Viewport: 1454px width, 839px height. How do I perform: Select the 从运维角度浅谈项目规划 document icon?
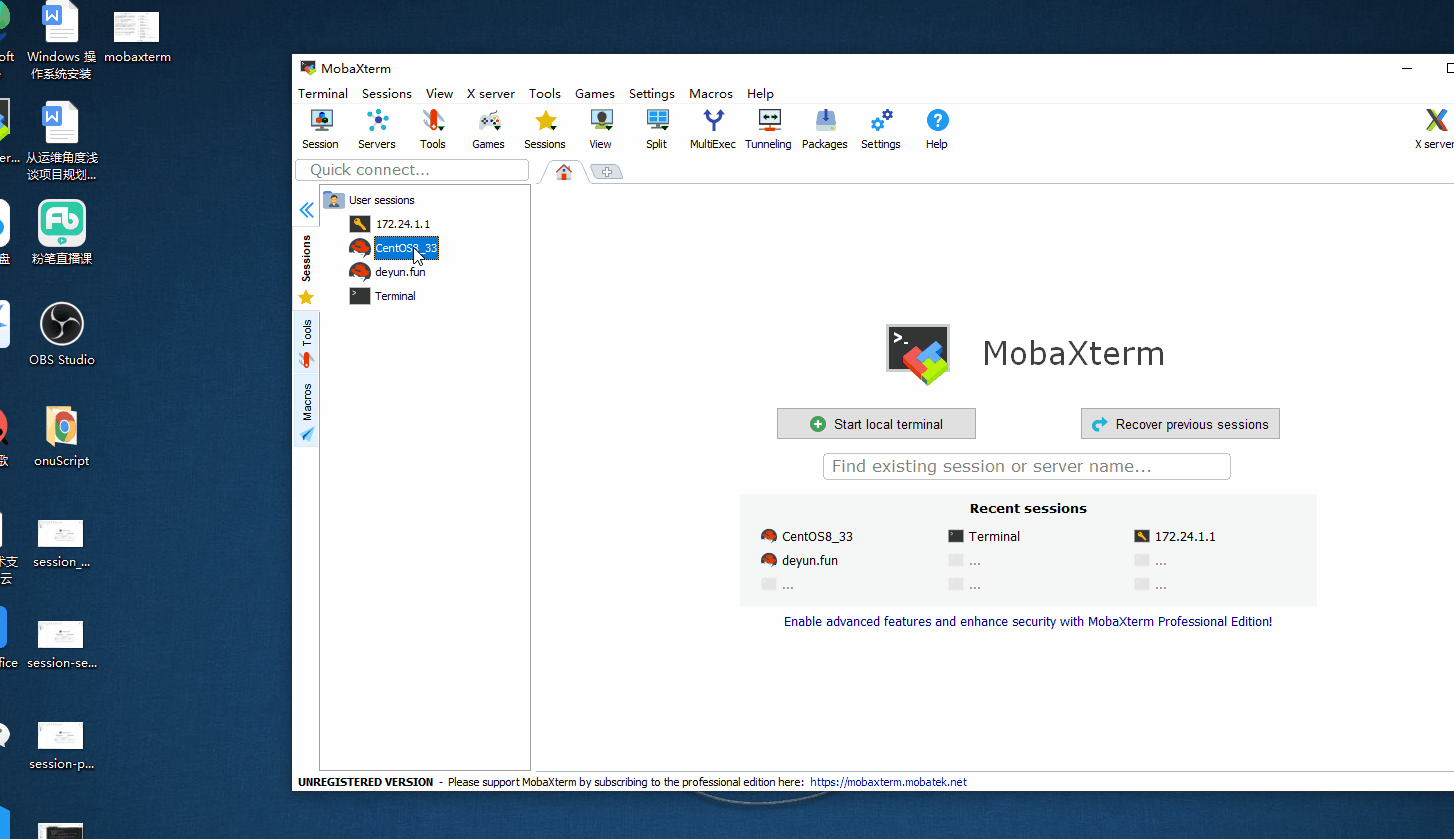[62, 143]
